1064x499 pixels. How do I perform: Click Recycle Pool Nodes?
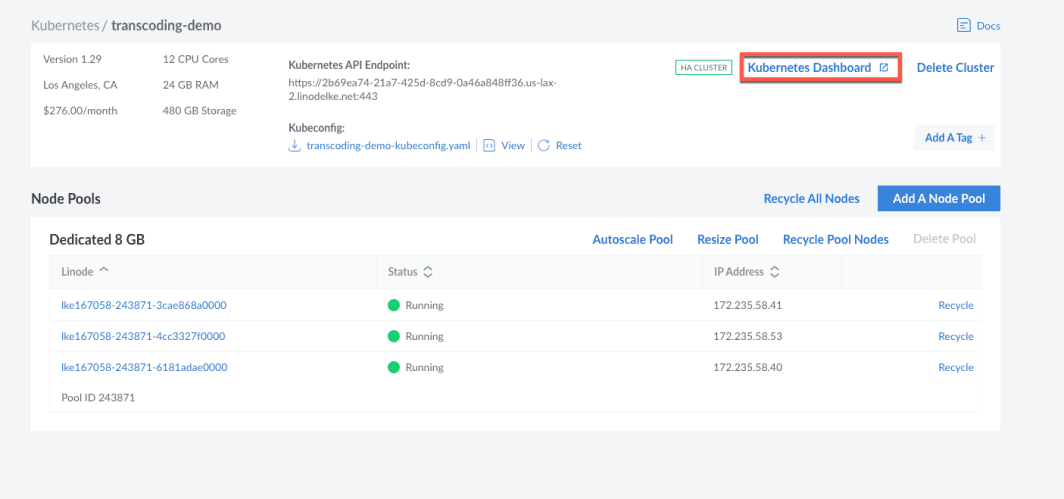click(835, 240)
